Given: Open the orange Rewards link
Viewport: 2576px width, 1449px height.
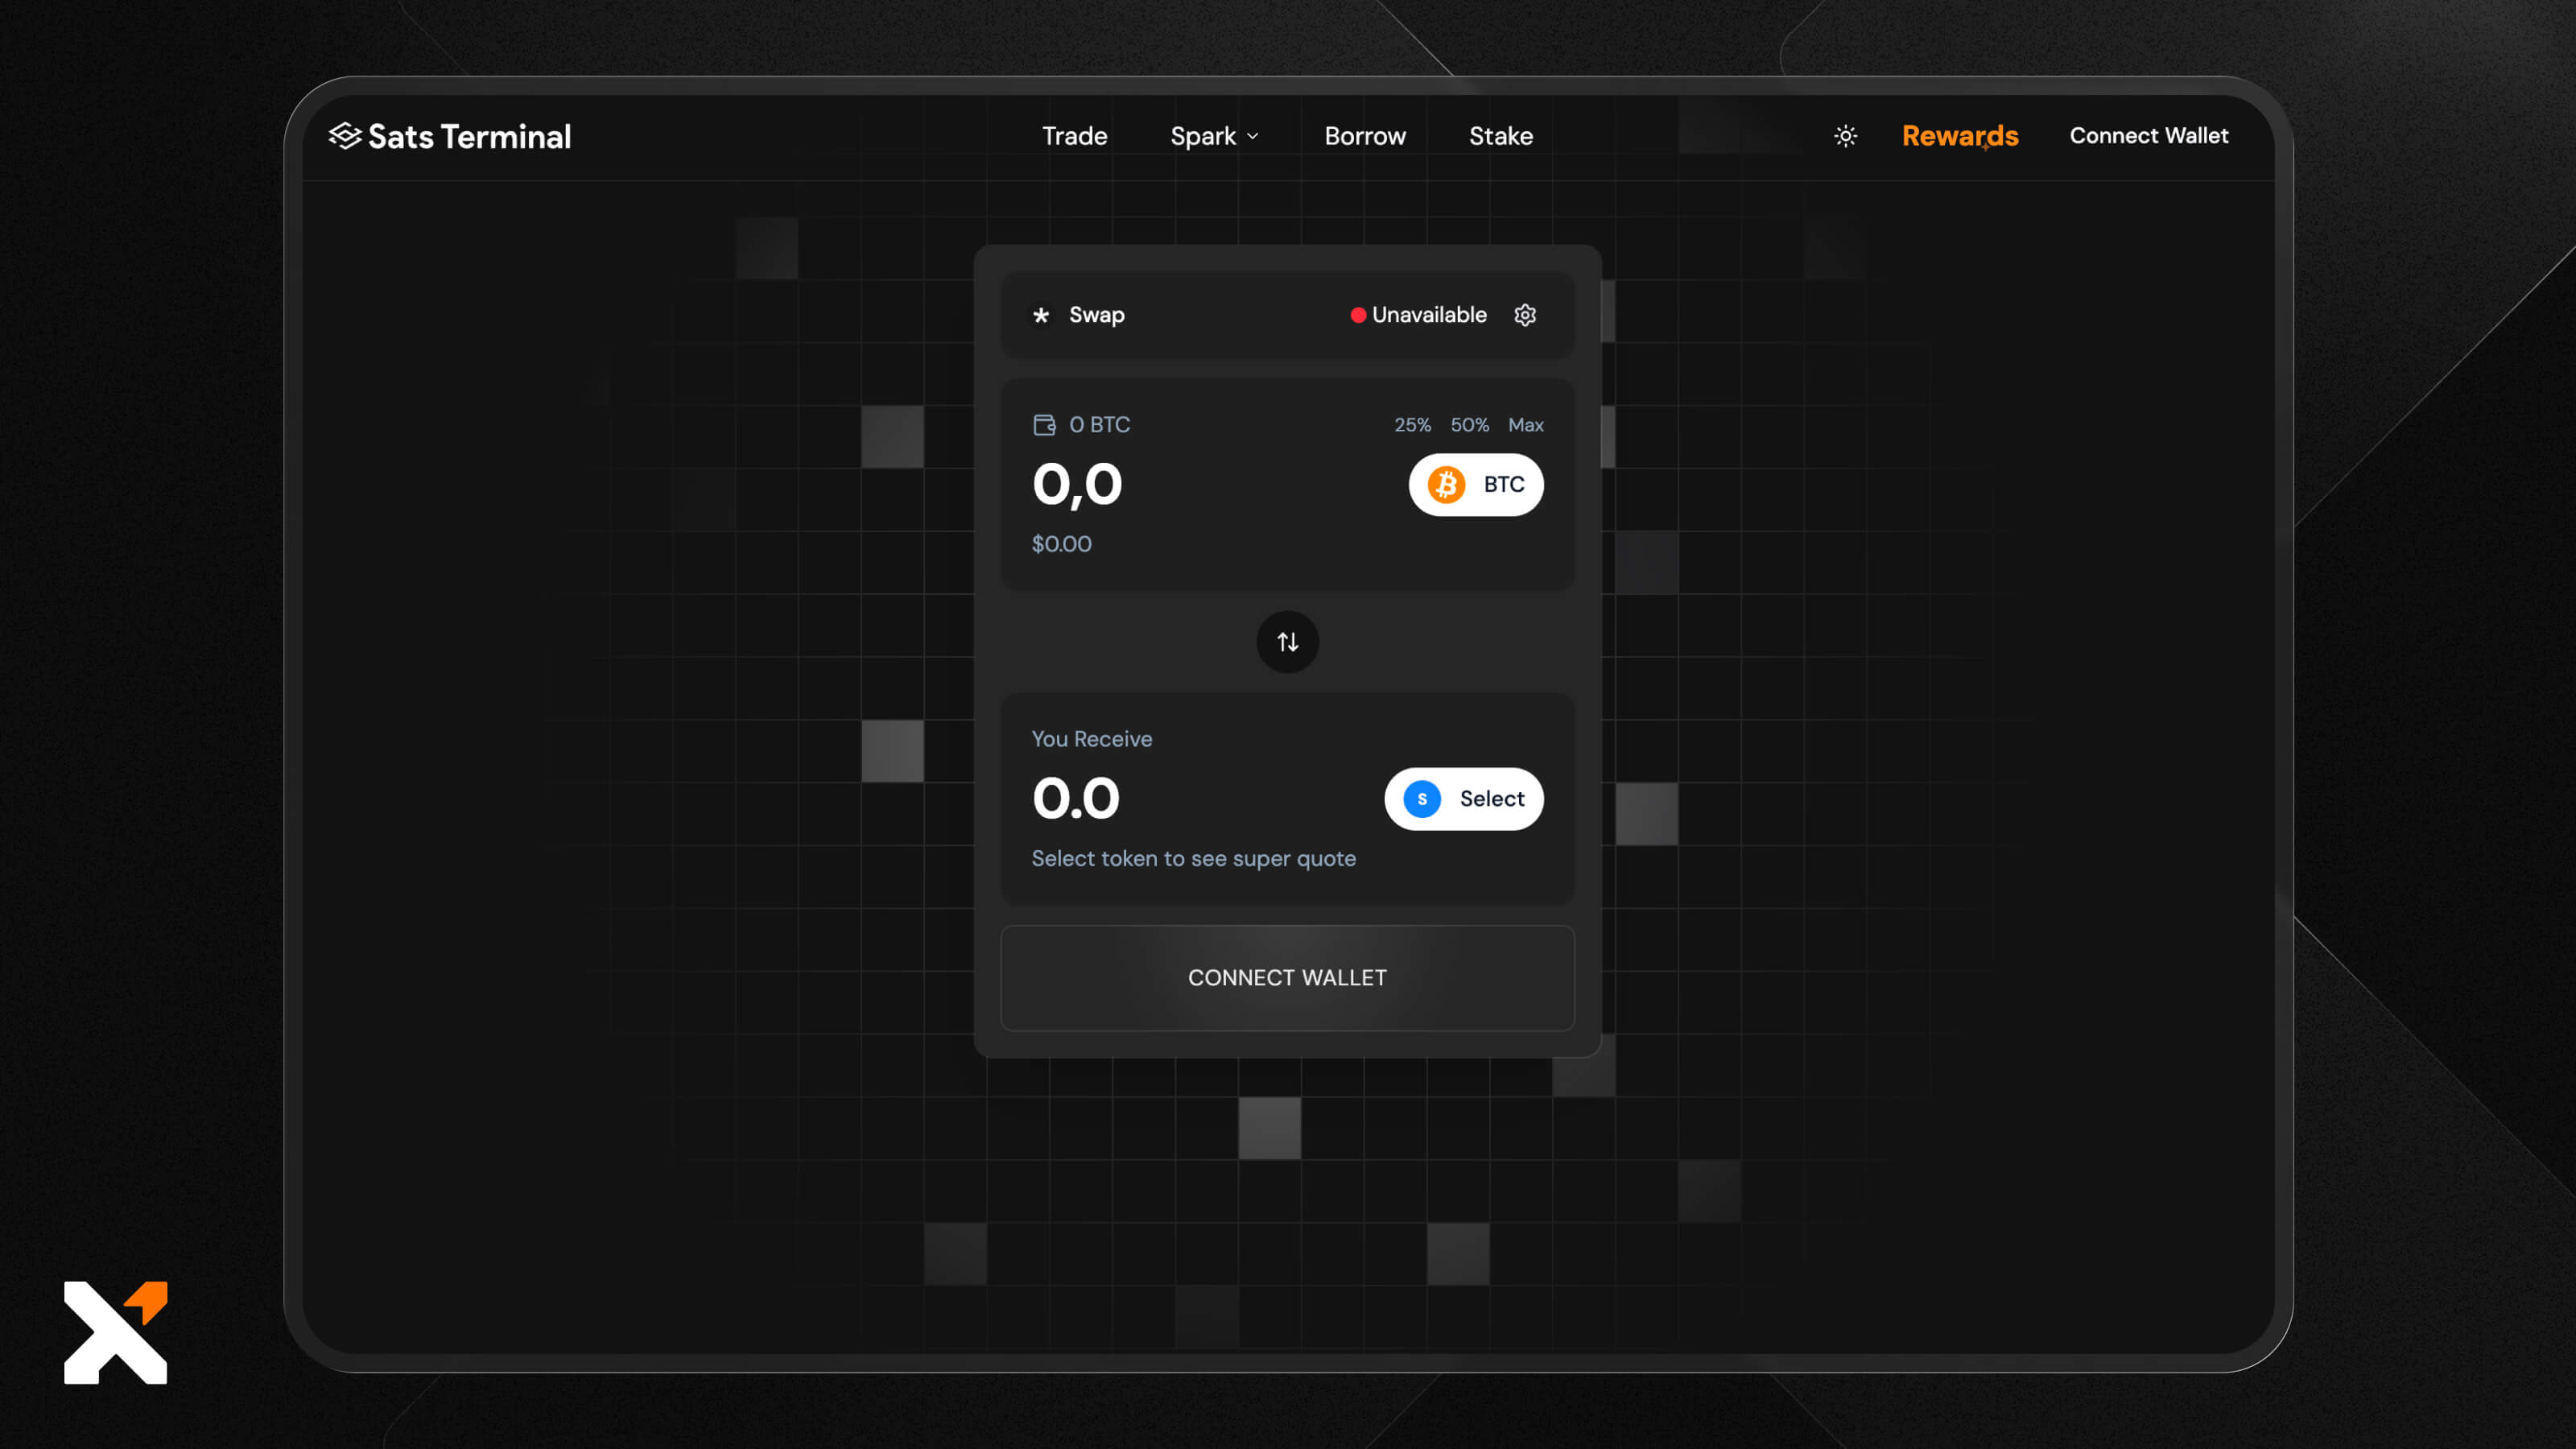Looking at the screenshot, I should coord(1959,136).
